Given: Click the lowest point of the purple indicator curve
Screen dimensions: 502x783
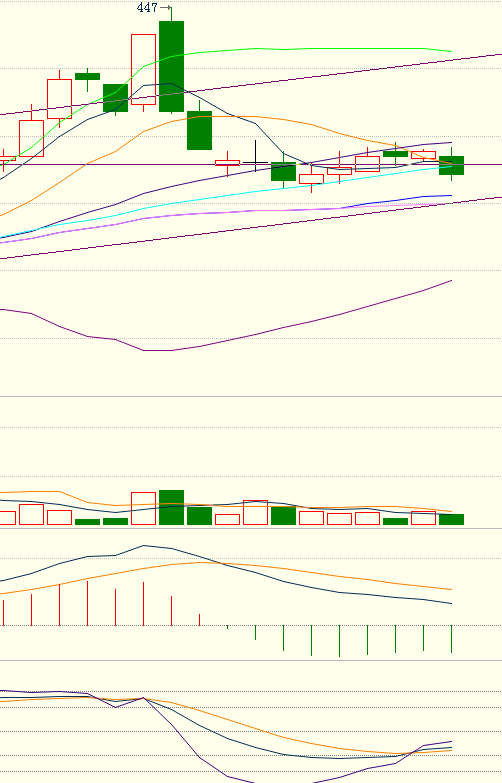Looking at the screenshot, I should pyautogui.click(x=157, y=351).
